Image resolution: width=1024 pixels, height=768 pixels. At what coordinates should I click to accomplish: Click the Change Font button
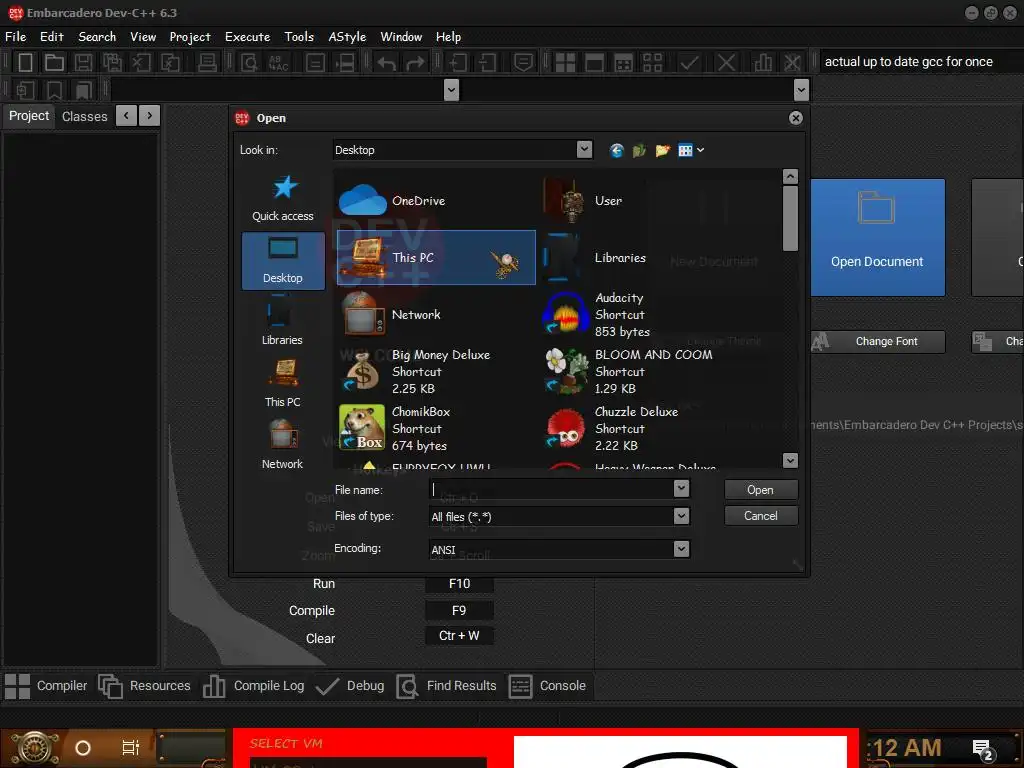tap(878, 342)
